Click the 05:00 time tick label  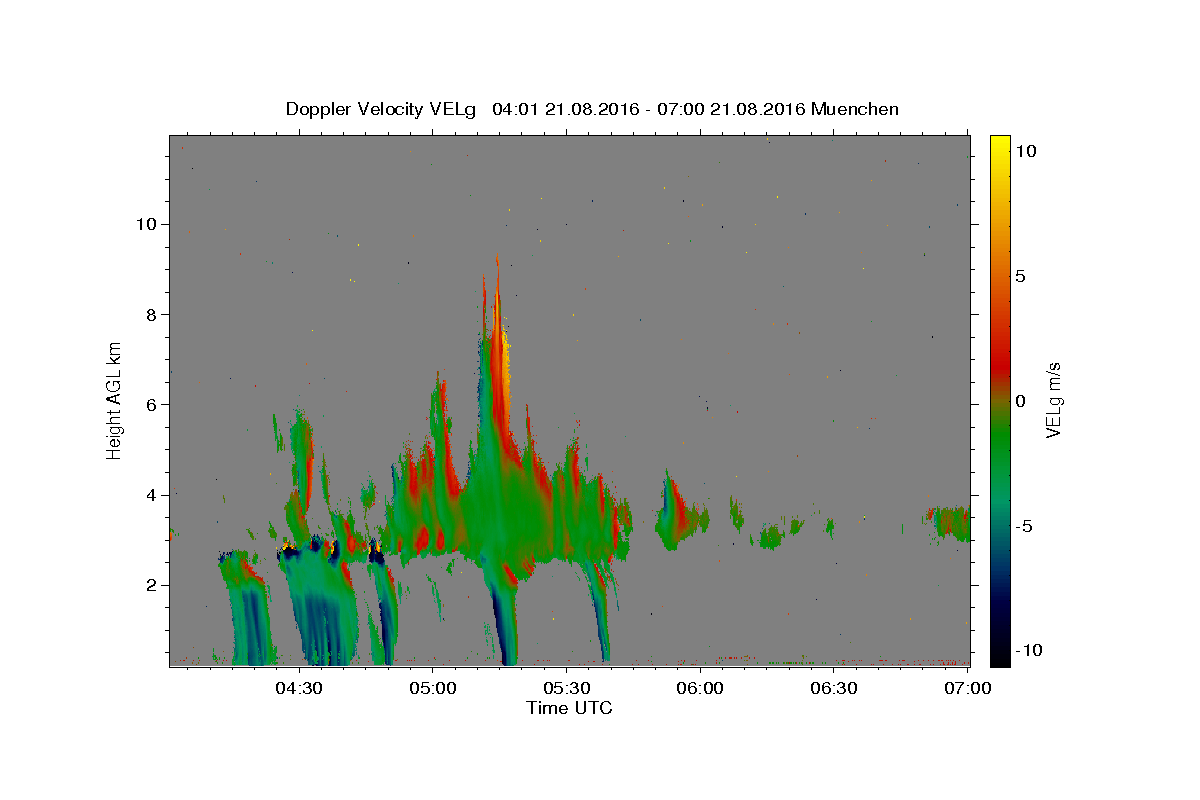tap(433, 688)
